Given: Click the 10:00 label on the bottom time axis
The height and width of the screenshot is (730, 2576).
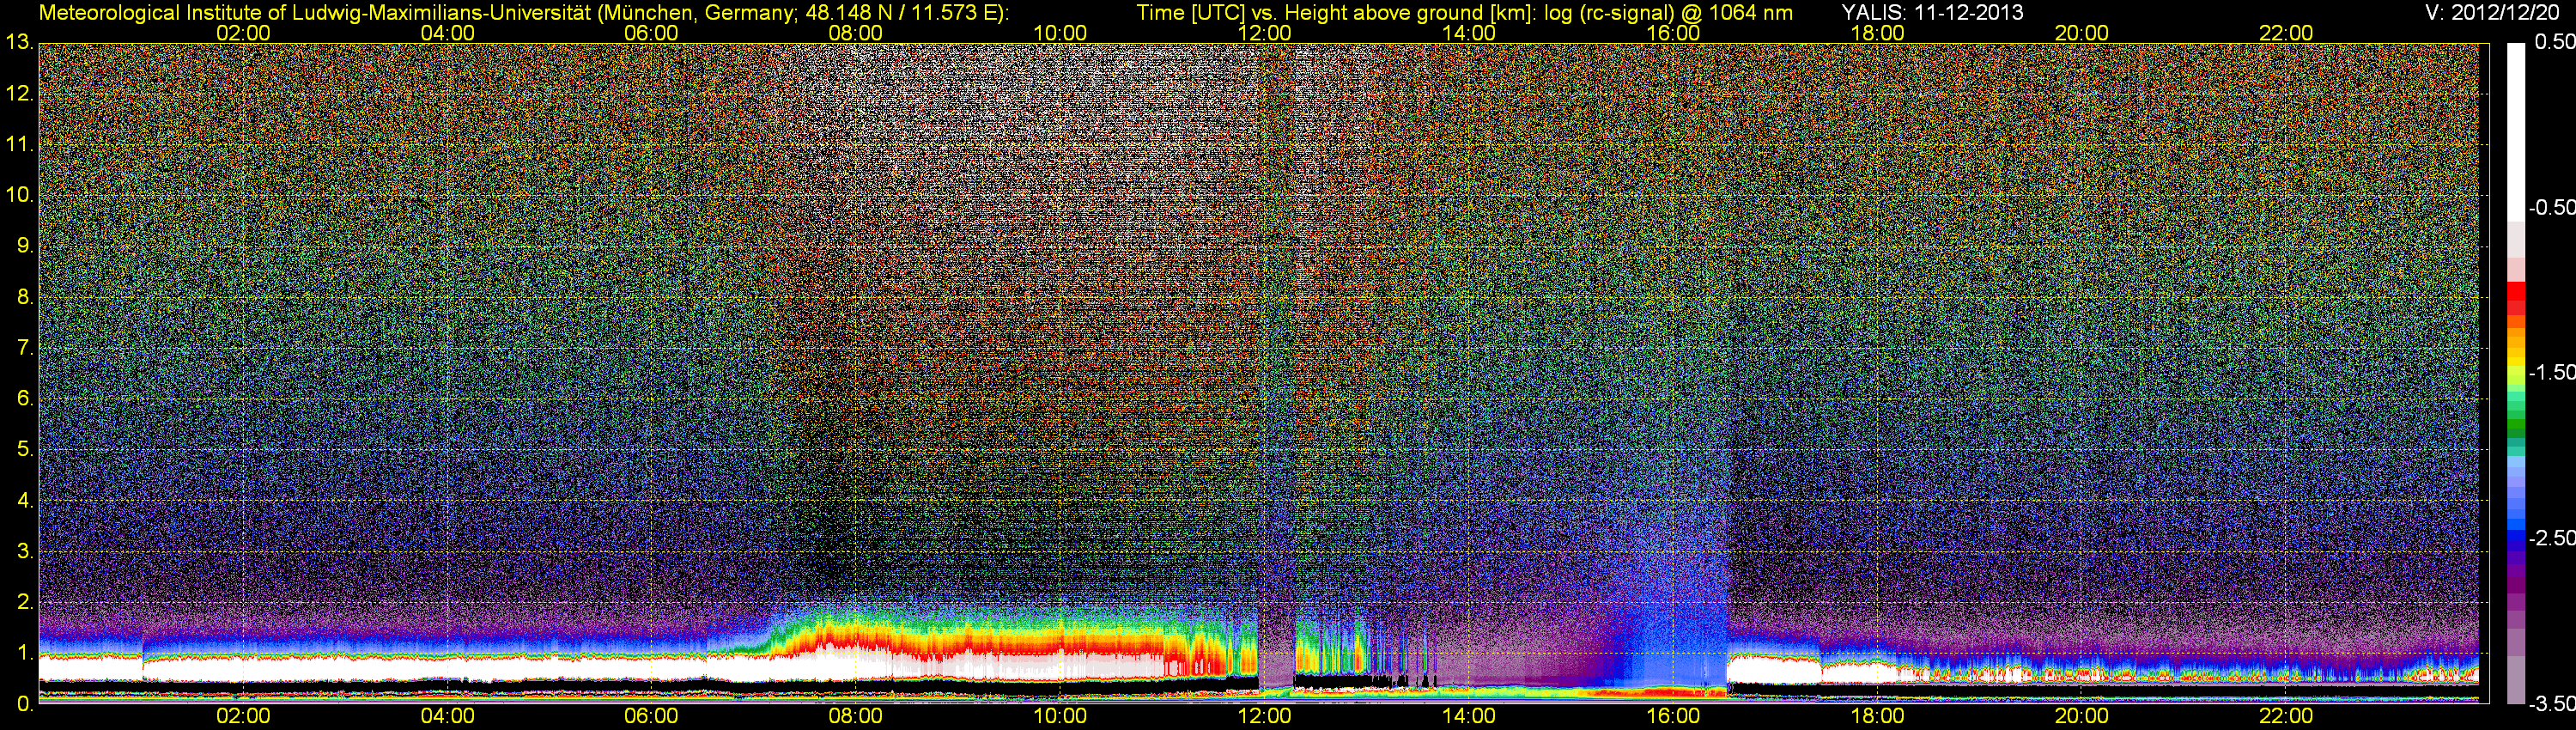Looking at the screenshot, I should tap(1060, 716).
